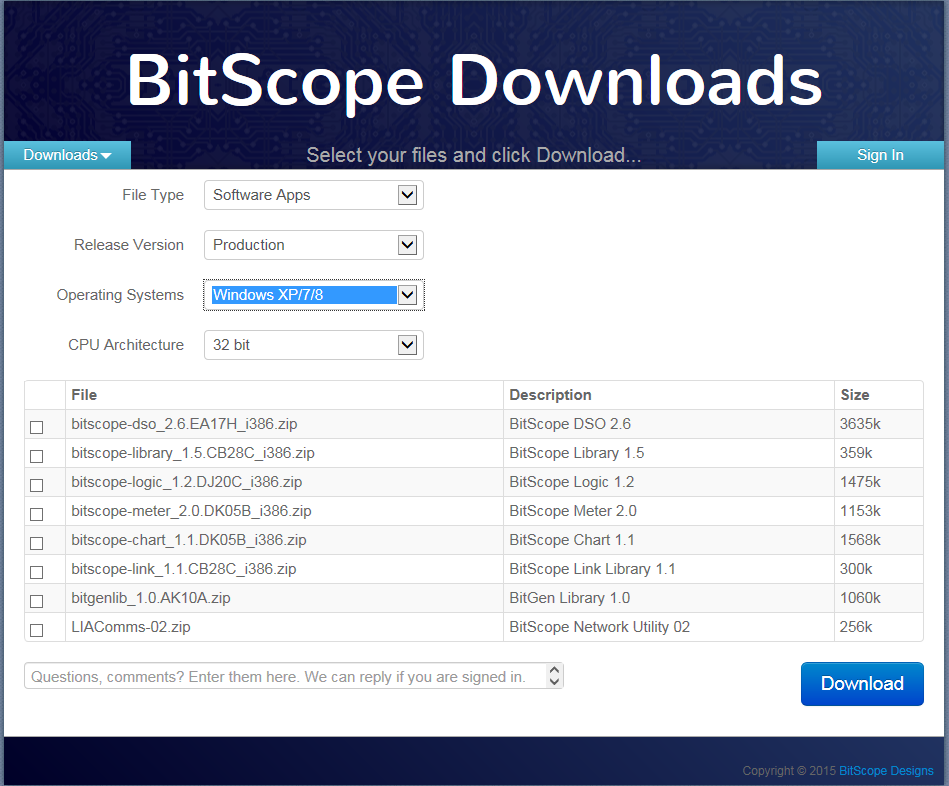Click the Sign In button
The height and width of the screenshot is (786, 949).
880,155
